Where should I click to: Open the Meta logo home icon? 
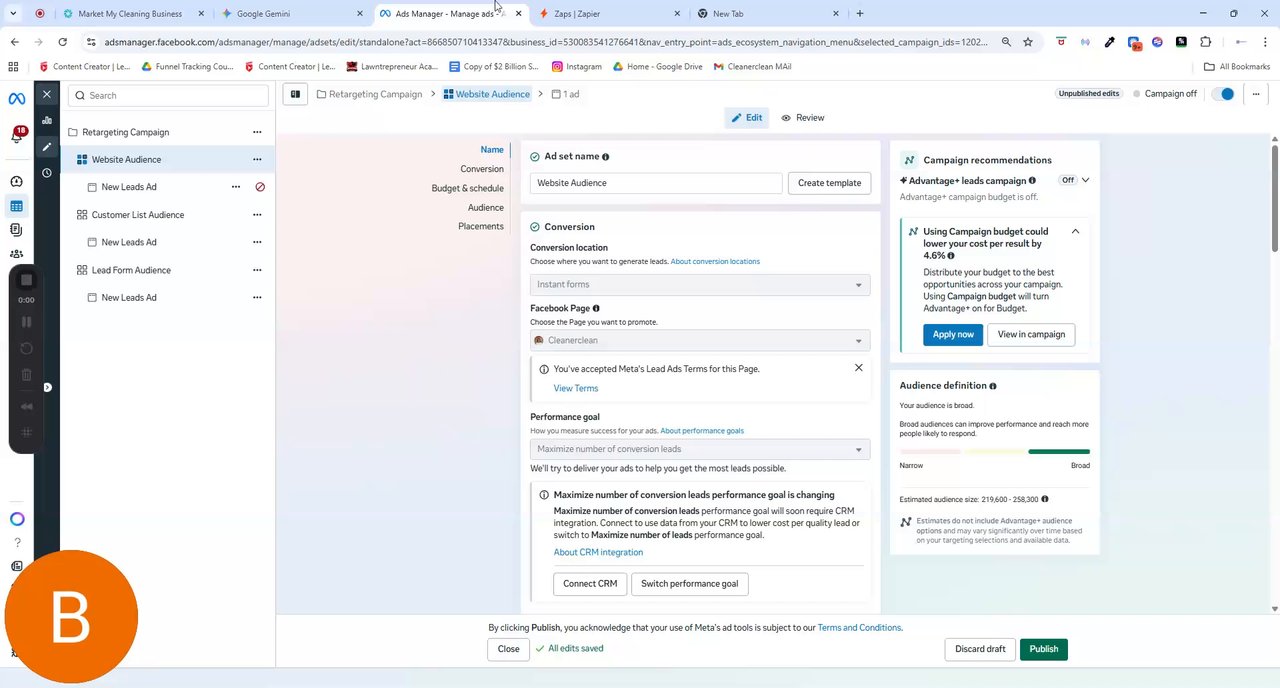[x=16, y=99]
